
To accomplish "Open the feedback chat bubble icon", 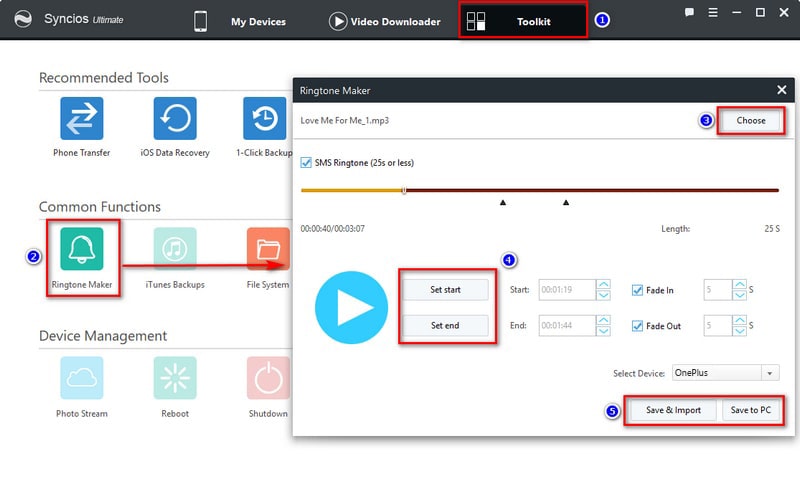I will [x=689, y=12].
